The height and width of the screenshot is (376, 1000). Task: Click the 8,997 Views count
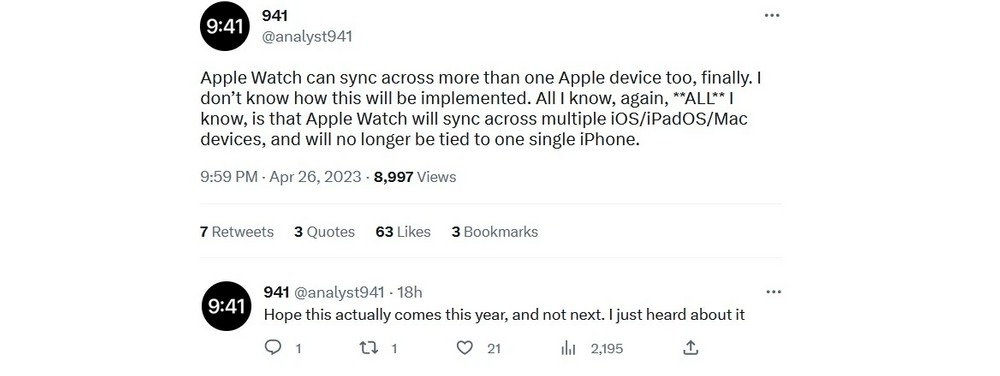[415, 177]
